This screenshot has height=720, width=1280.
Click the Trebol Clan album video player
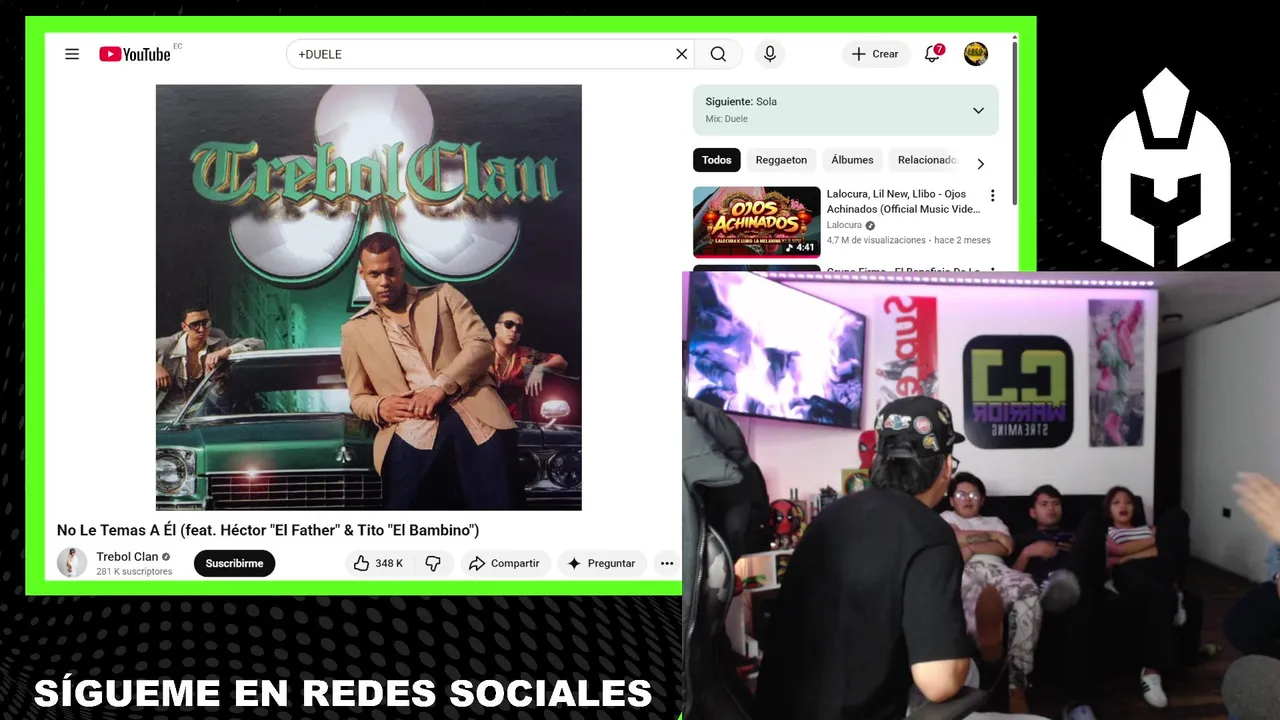(x=368, y=297)
